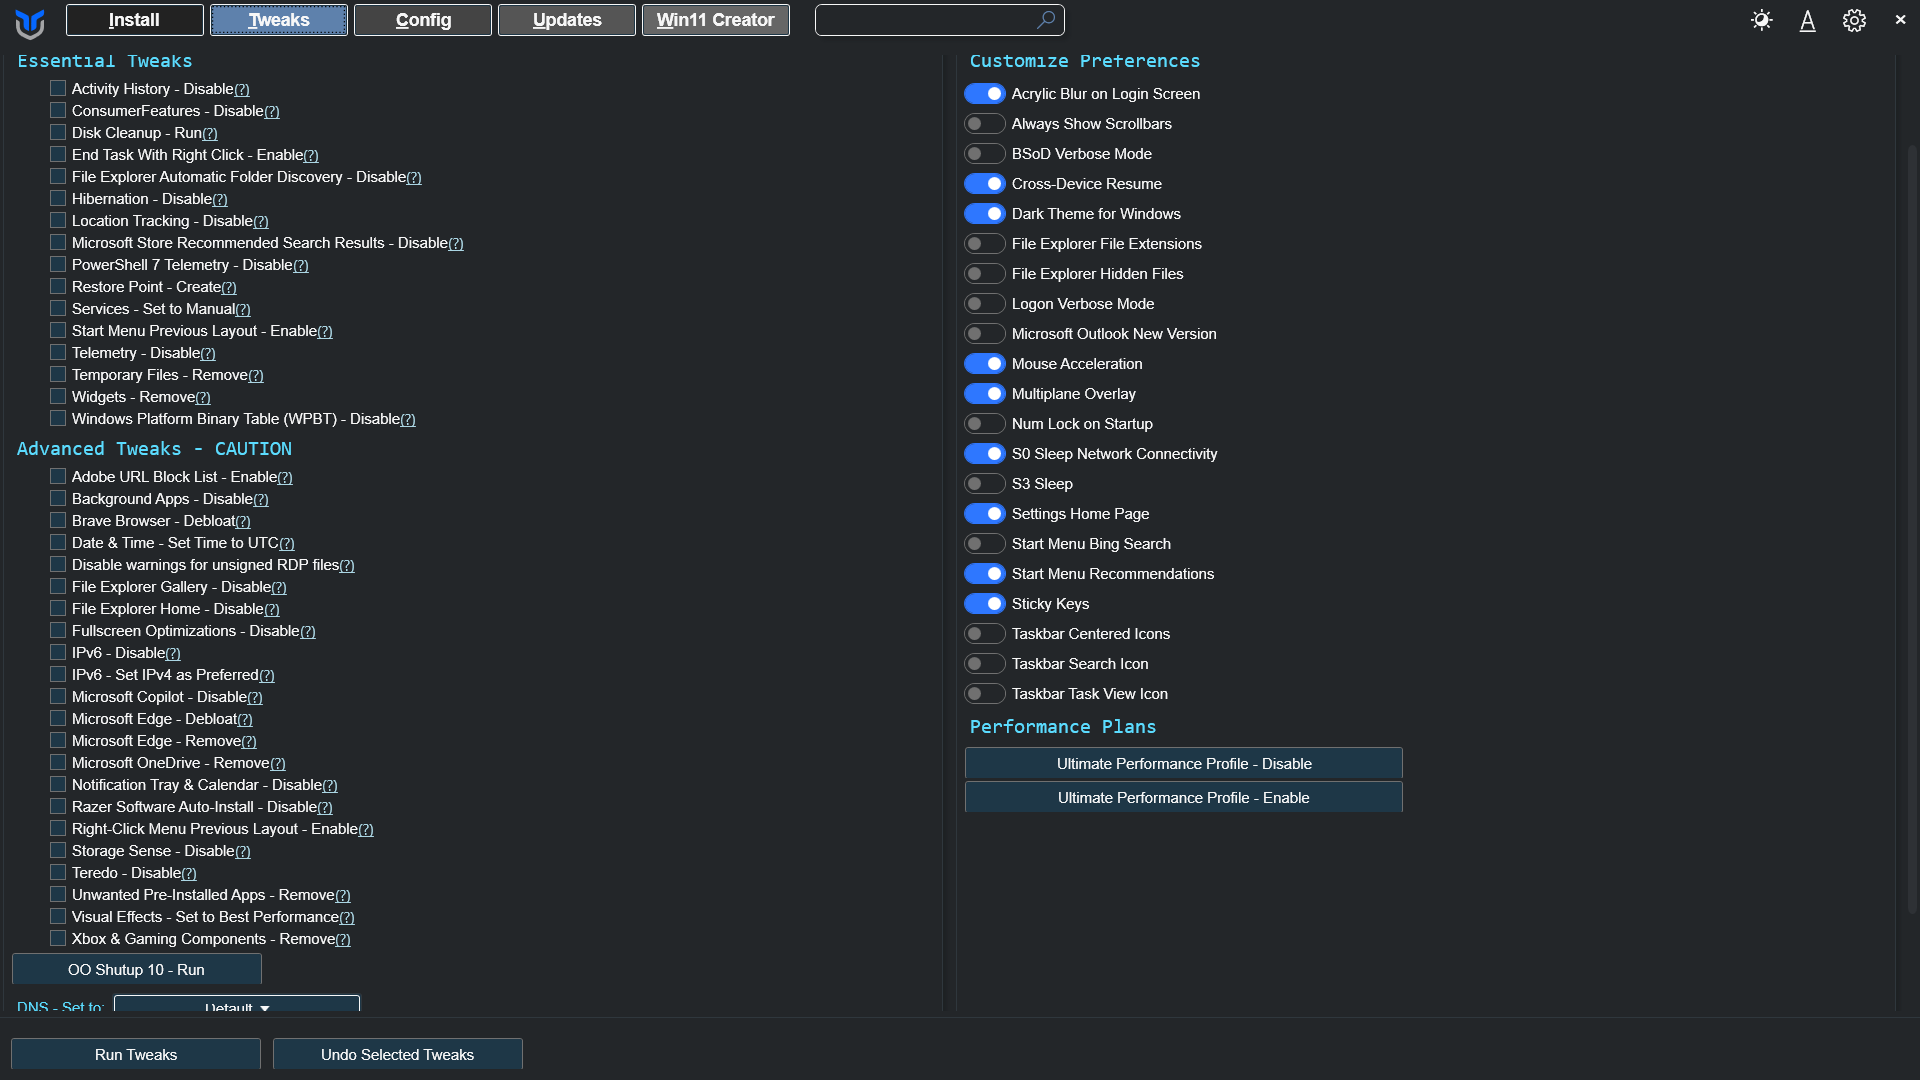Click OO Shutup 10 - Run button
This screenshot has width=1920, height=1080.
136,970
